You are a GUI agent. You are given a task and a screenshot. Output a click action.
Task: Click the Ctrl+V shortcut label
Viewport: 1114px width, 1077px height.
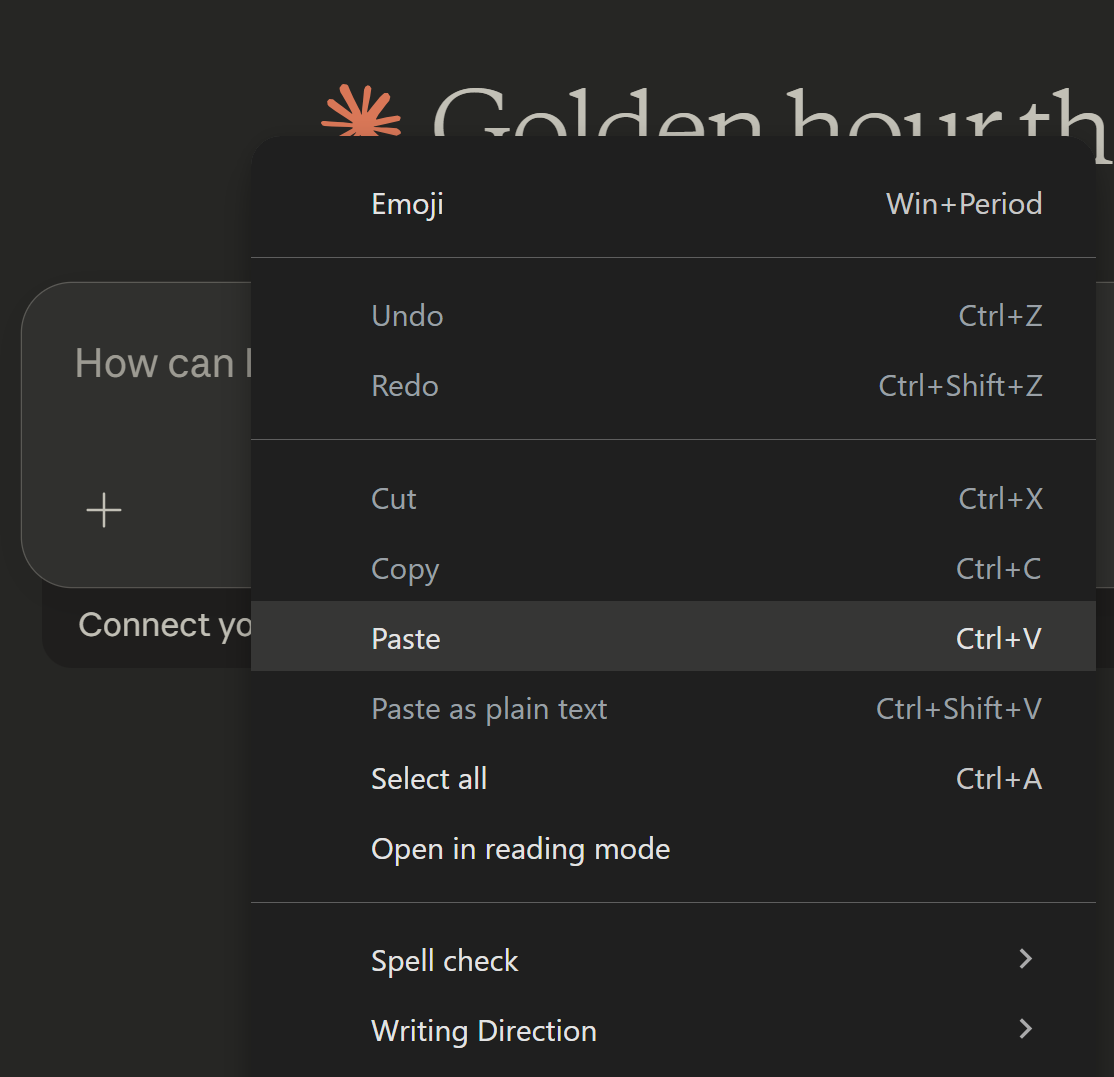tap(999, 639)
